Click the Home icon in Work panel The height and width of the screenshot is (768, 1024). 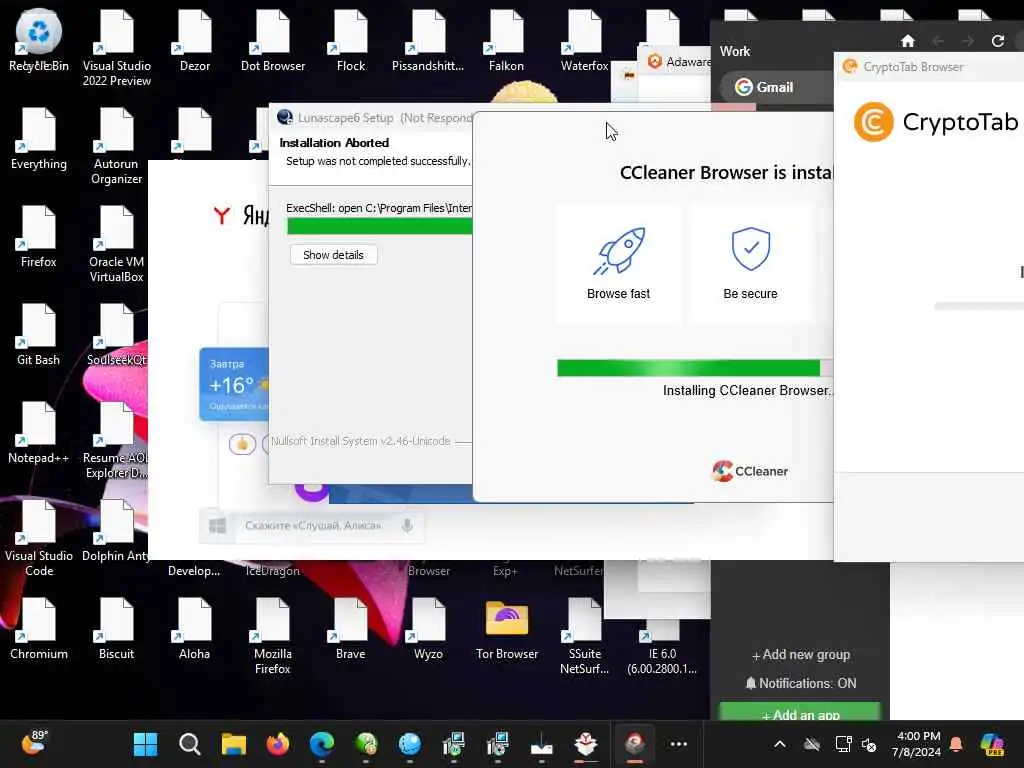[x=907, y=41]
